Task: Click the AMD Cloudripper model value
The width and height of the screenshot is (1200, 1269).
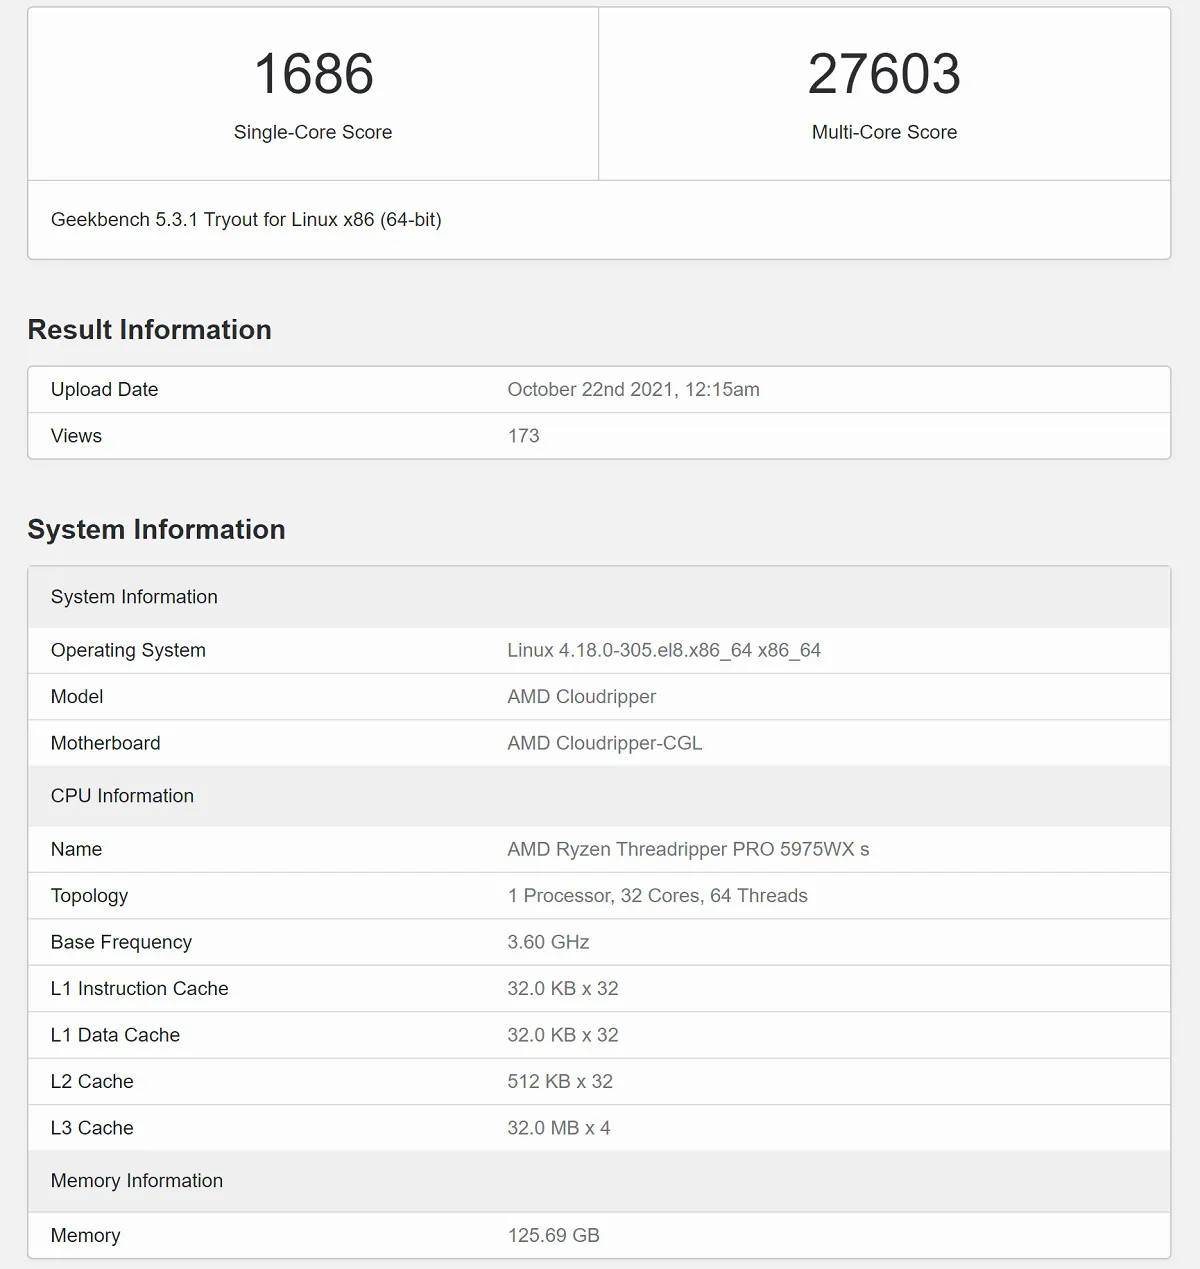Action: [581, 697]
